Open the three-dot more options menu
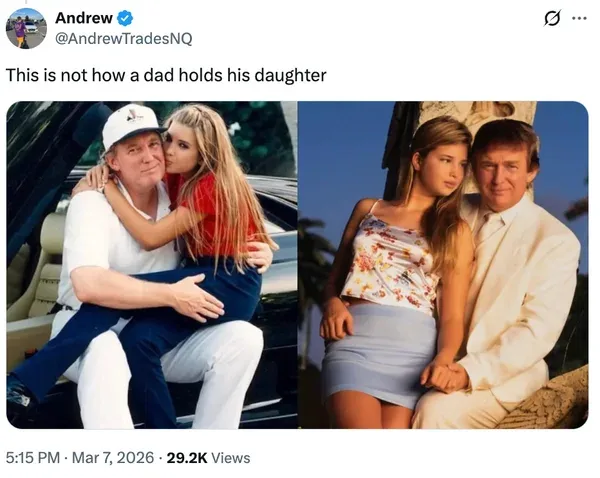 coord(579,18)
